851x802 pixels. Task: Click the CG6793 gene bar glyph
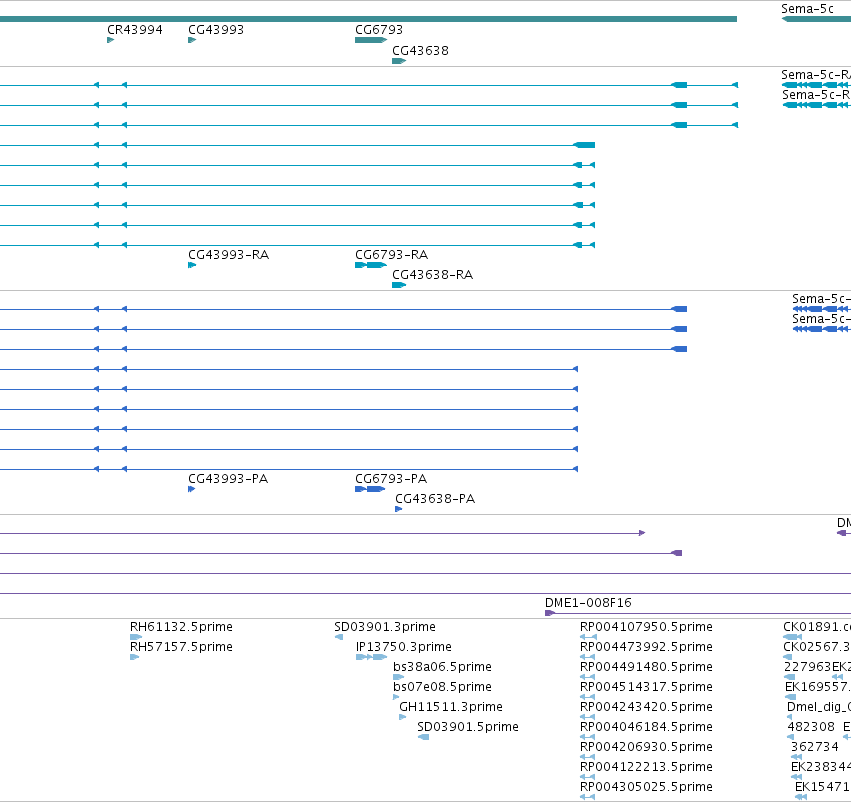pos(371,40)
